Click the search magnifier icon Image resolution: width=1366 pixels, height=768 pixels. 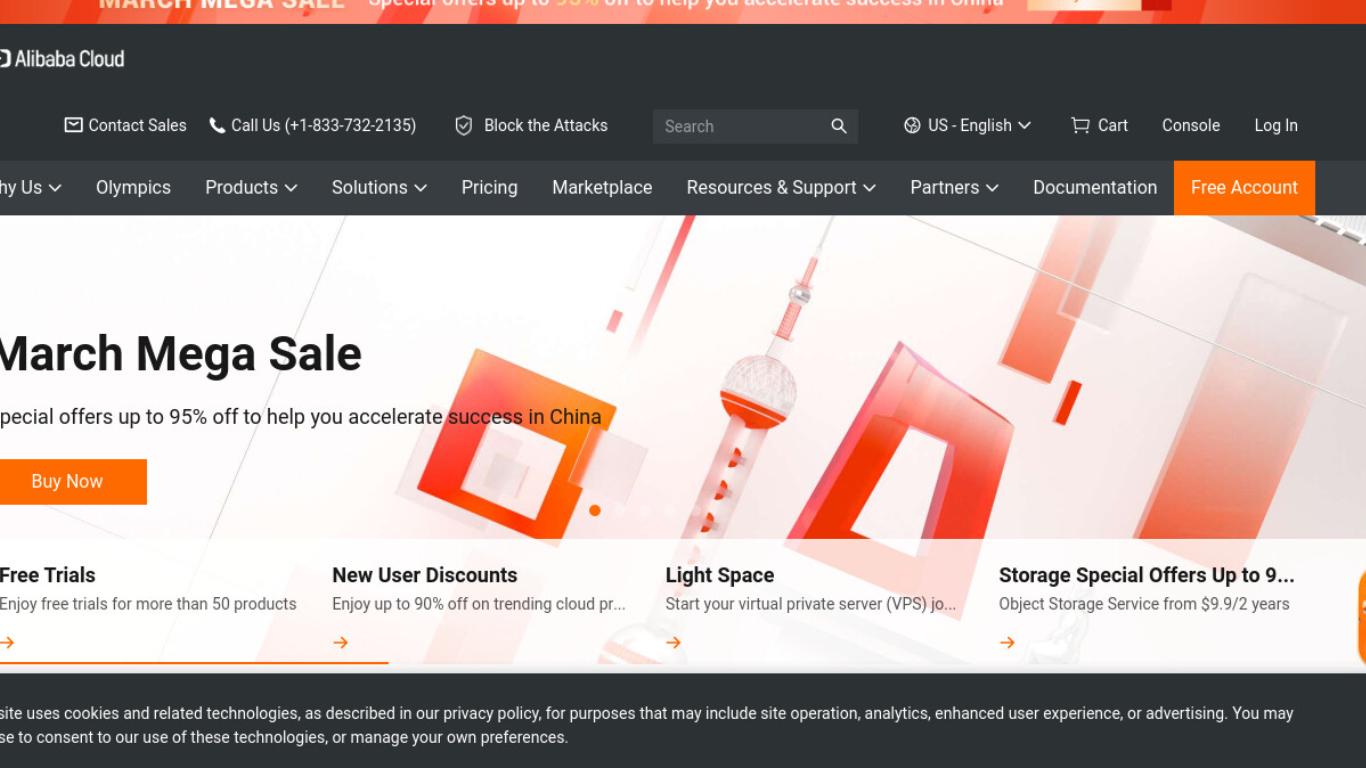click(839, 126)
